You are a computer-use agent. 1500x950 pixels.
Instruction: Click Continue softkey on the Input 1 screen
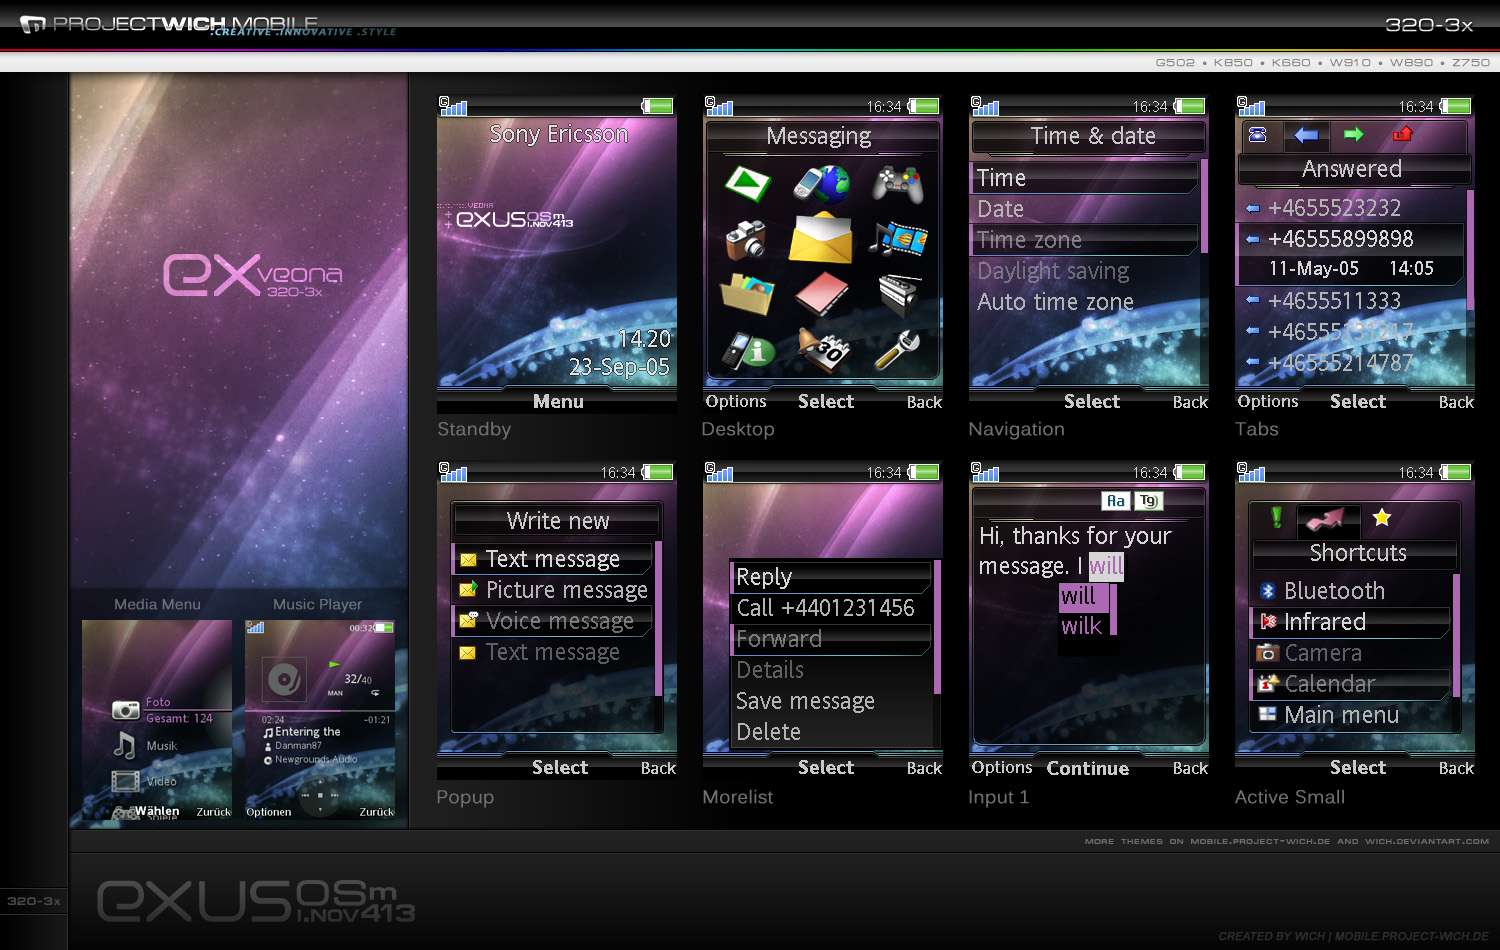tap(1088, 768)
